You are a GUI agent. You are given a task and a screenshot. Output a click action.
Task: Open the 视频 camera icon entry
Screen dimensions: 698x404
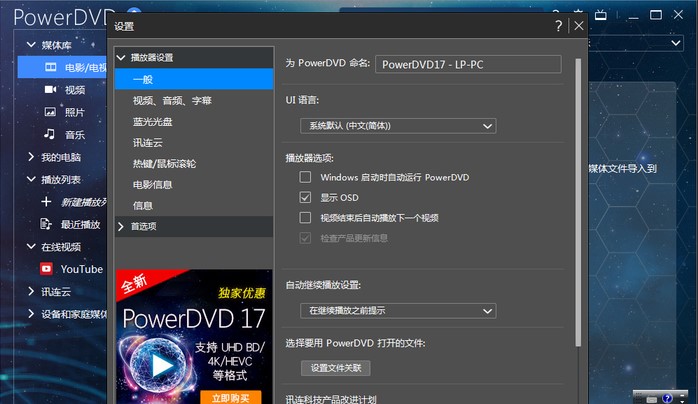pos(50,89)
